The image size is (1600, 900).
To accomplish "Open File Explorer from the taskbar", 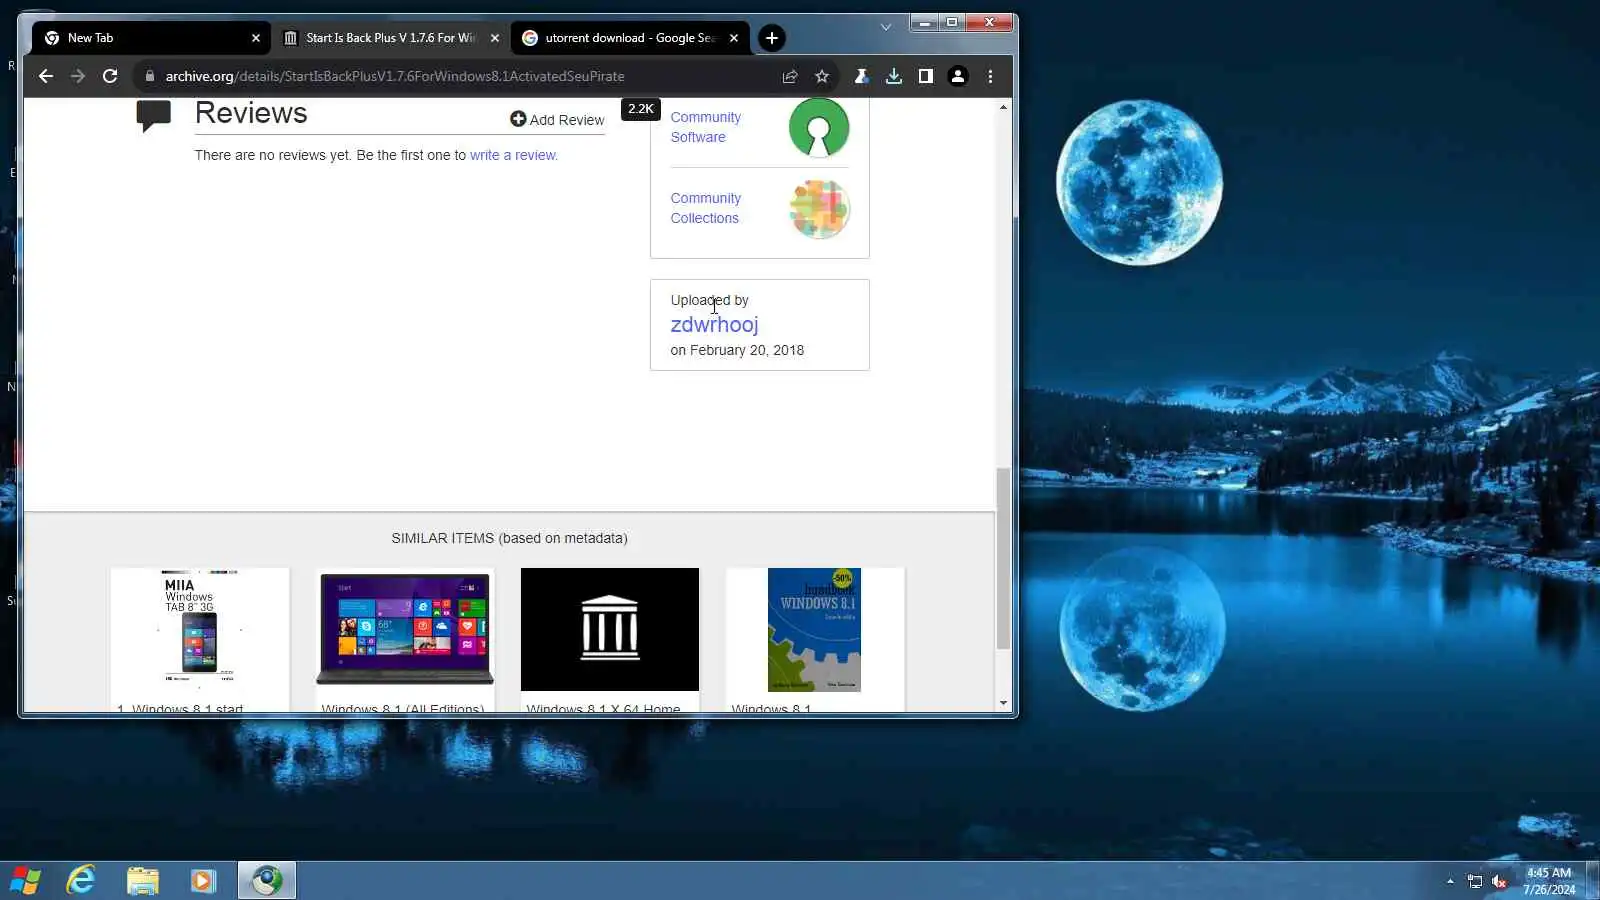I will [x=143, y=880].
